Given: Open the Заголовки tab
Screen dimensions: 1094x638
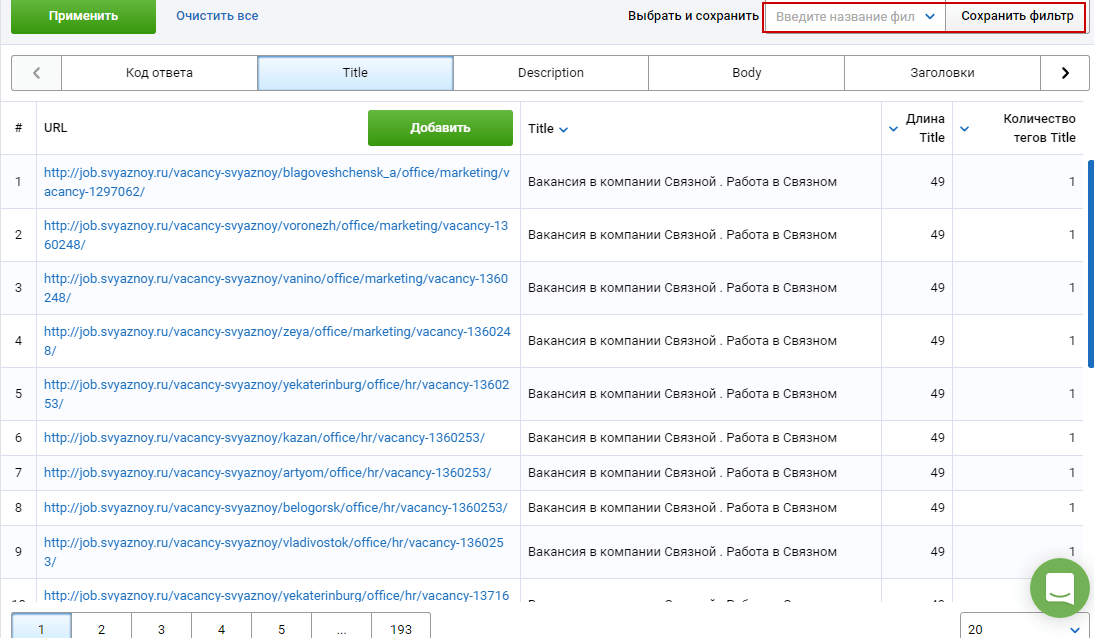Looking at the screenshot, I should [942, 73].
